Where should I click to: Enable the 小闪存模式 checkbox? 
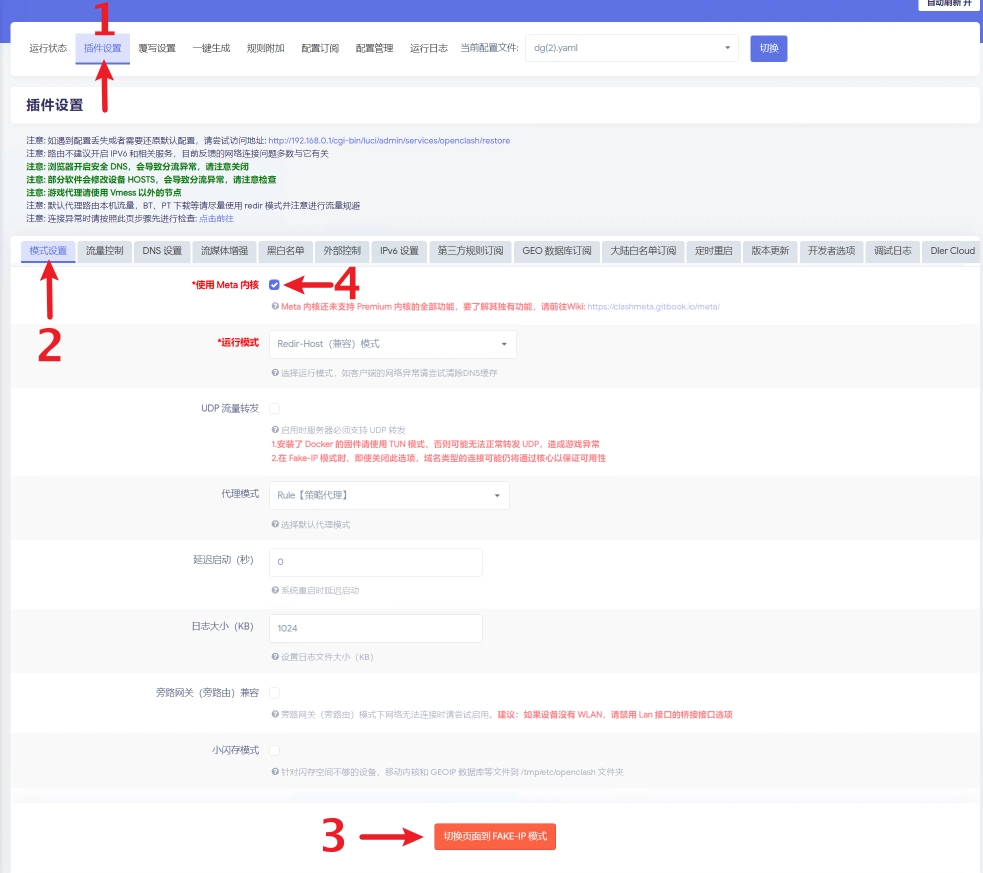point(274,750)
